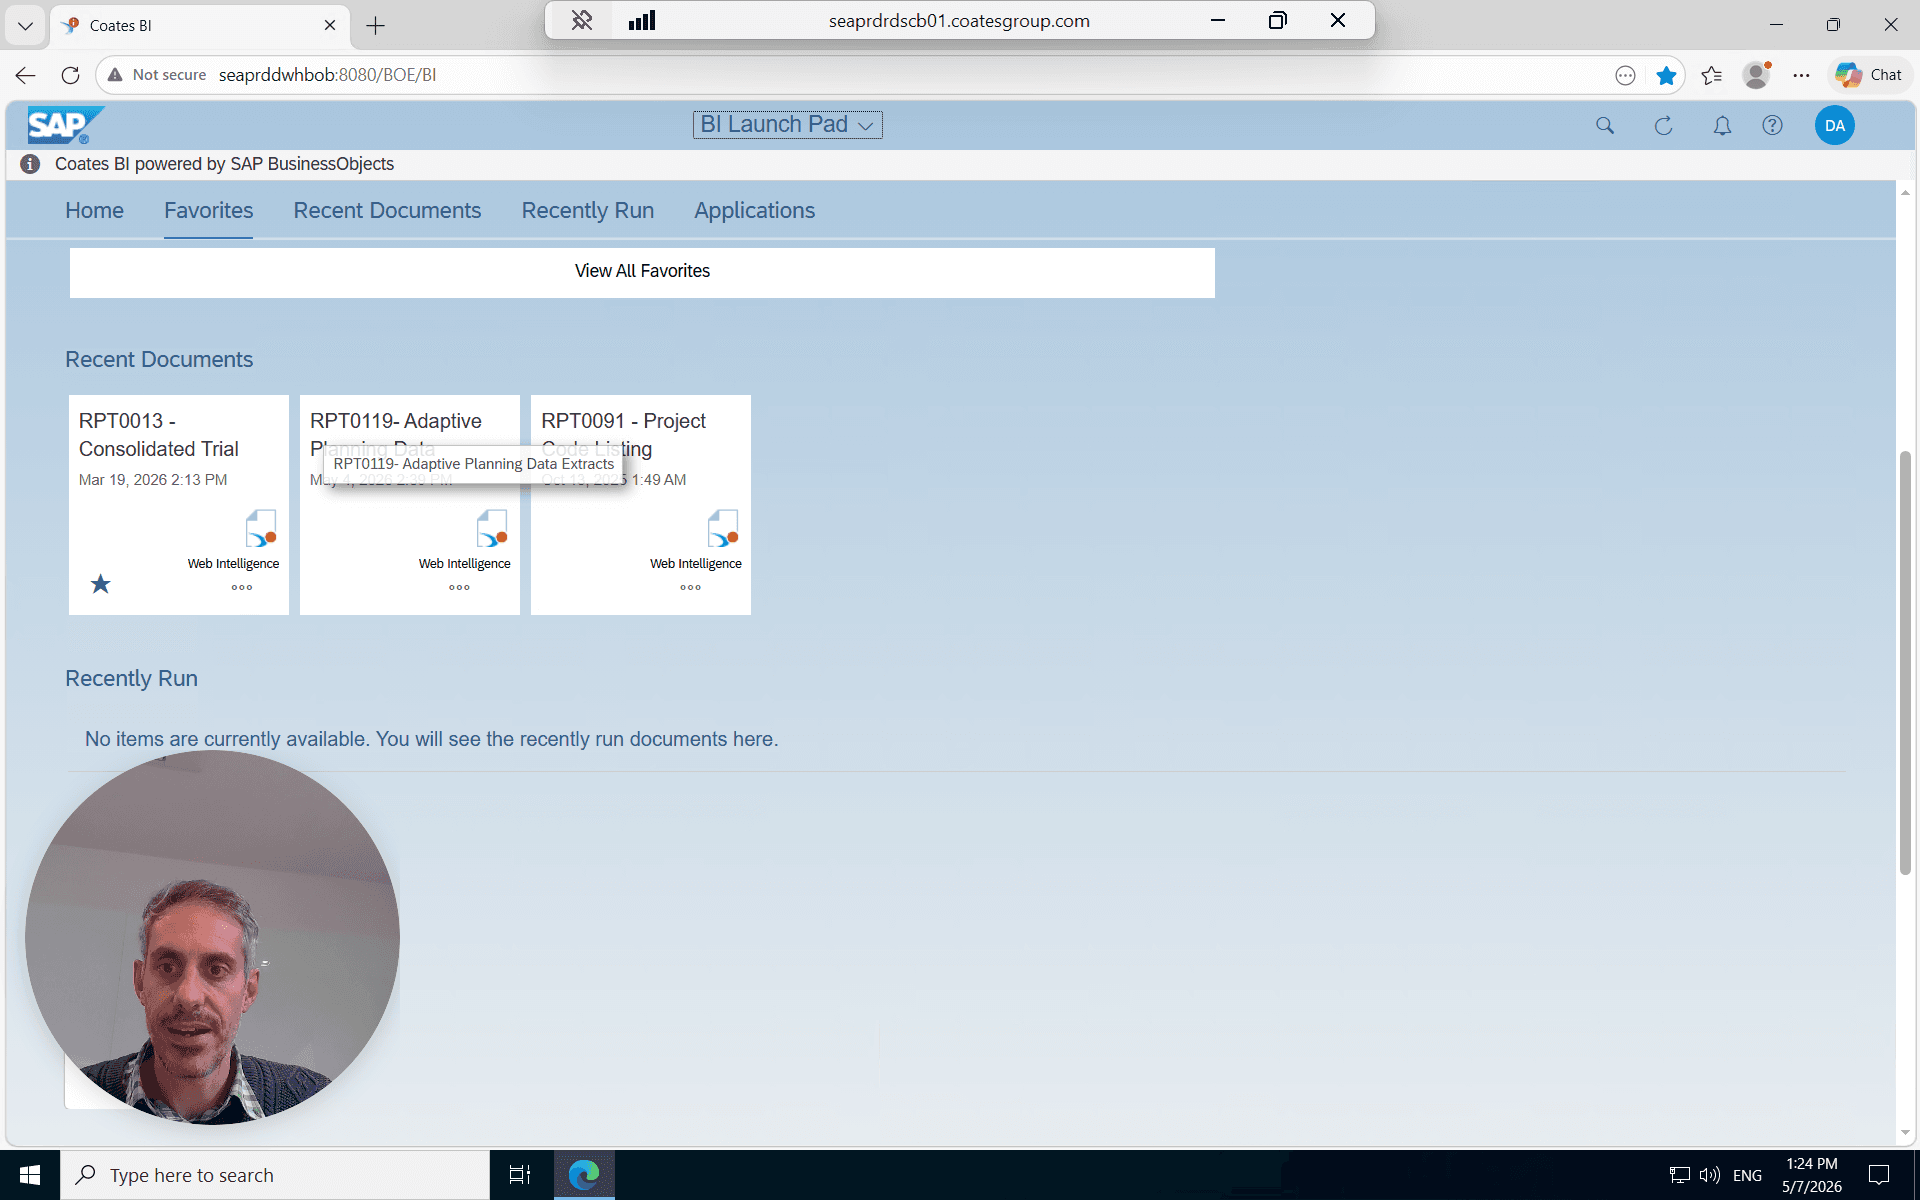
Task: Switch to the Recently Run tab
Action: click(587, 210)
